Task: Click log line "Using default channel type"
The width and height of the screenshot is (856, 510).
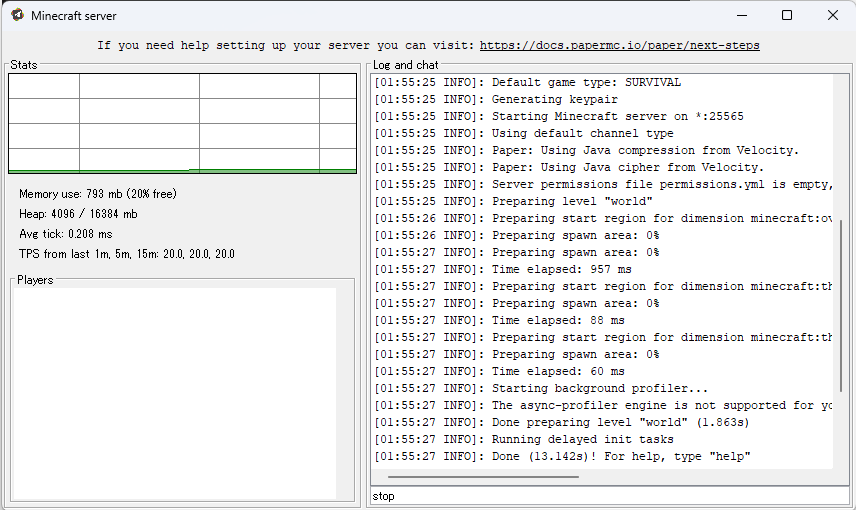Action: pos(524,133)
